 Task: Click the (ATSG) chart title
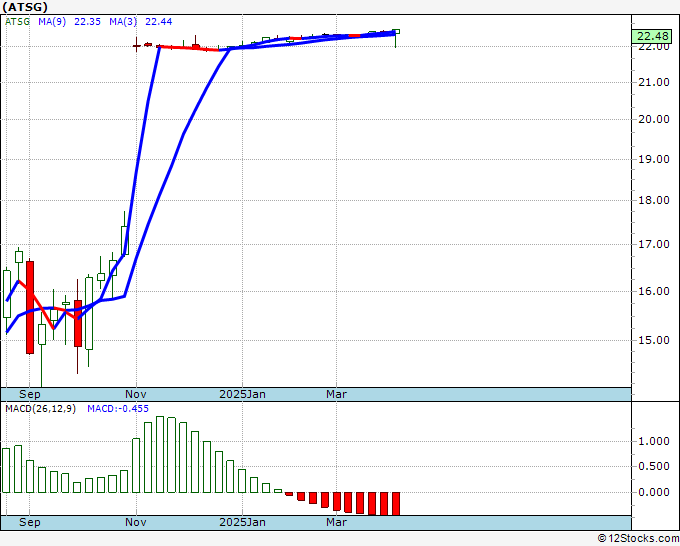click(25, 7)
